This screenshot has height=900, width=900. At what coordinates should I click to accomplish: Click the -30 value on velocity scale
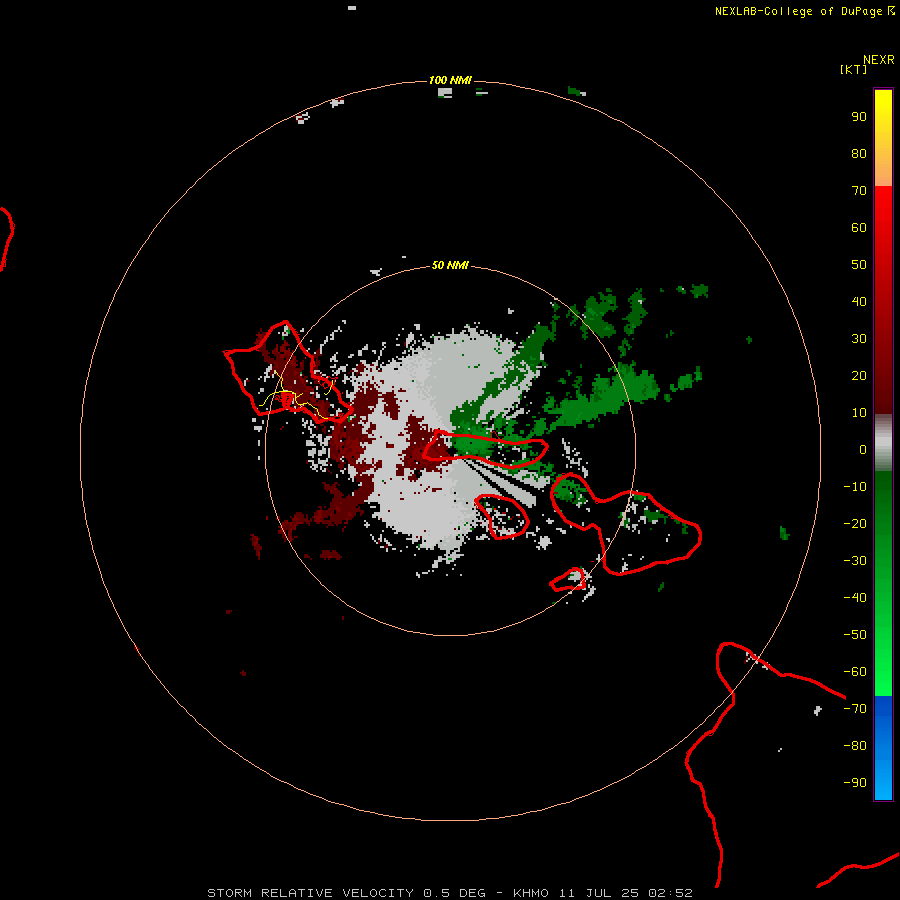pos(855,561)
